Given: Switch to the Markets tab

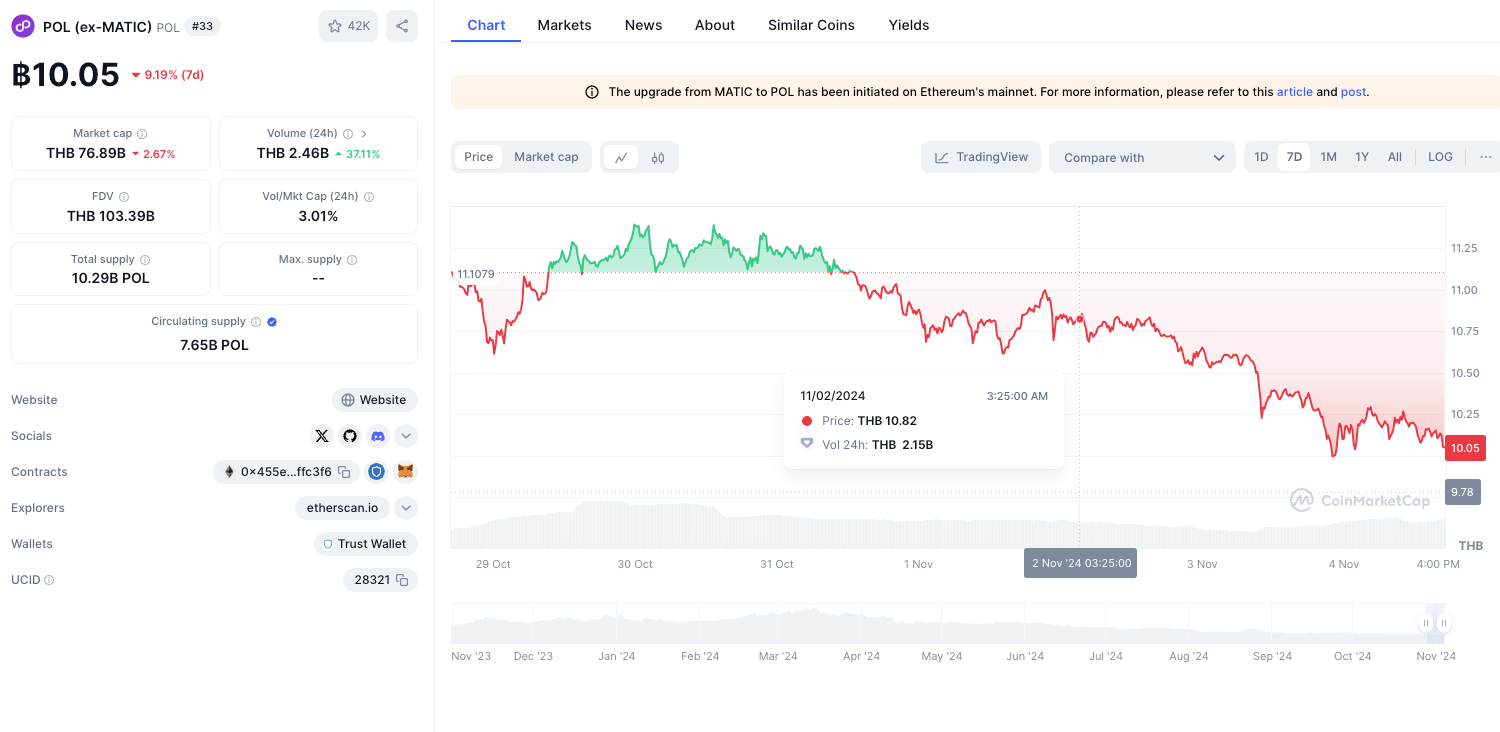Looking at the screenshot, I should click(x=564, y=25).
